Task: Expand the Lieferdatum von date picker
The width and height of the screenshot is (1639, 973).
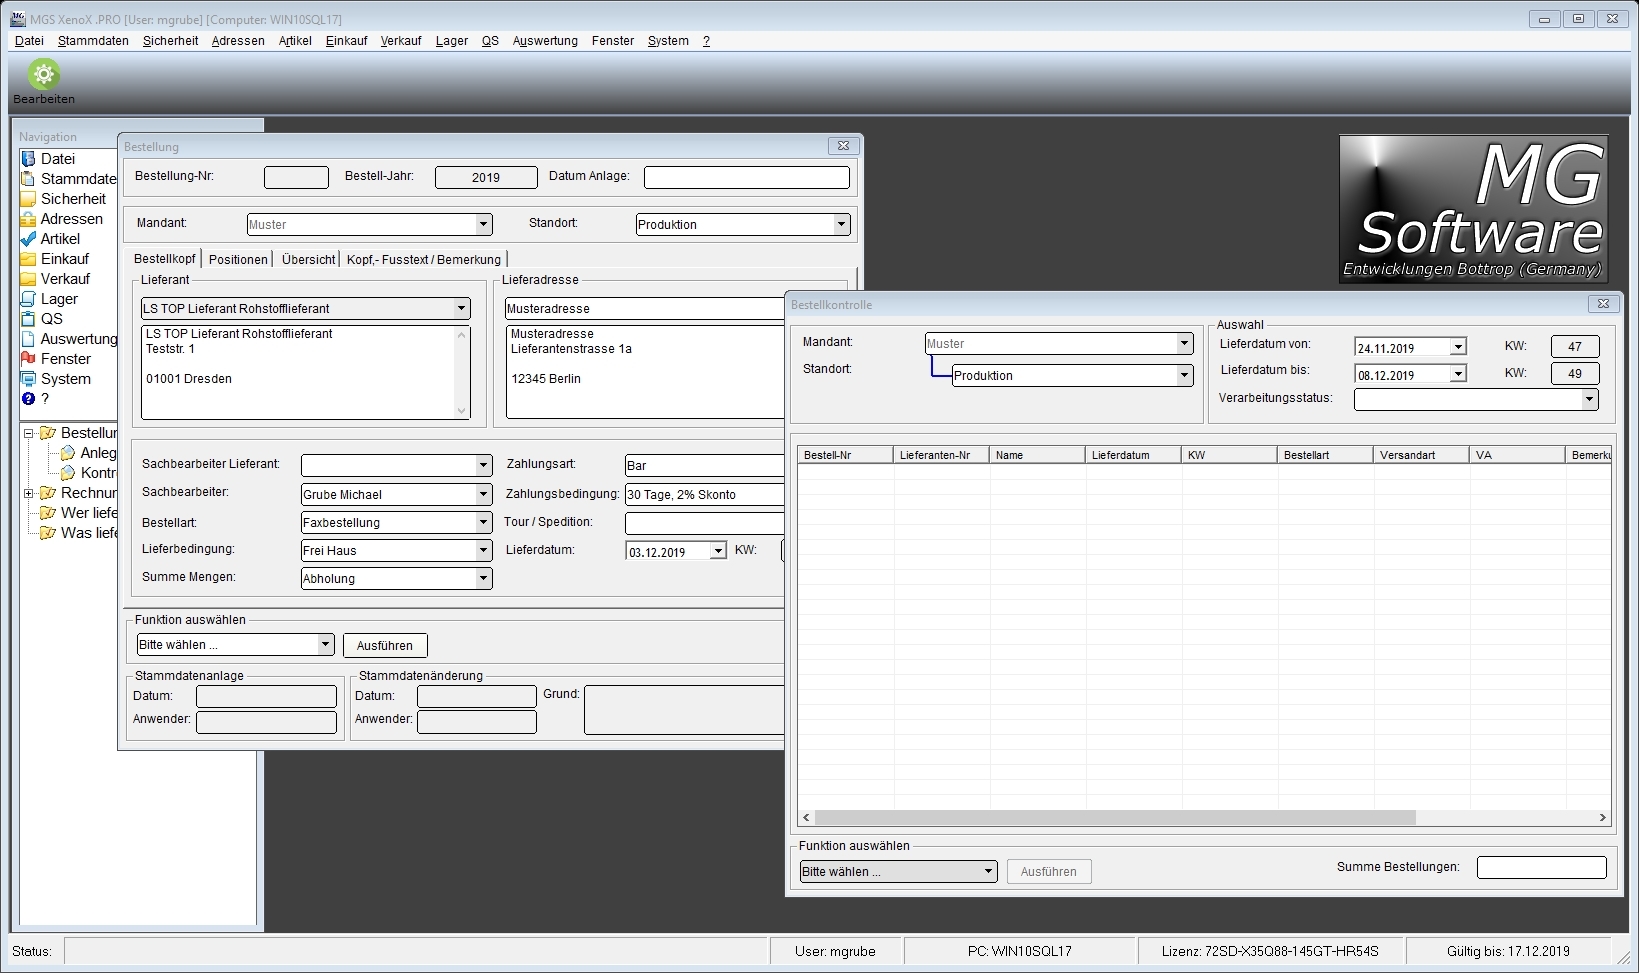Action: (1458, 347)
